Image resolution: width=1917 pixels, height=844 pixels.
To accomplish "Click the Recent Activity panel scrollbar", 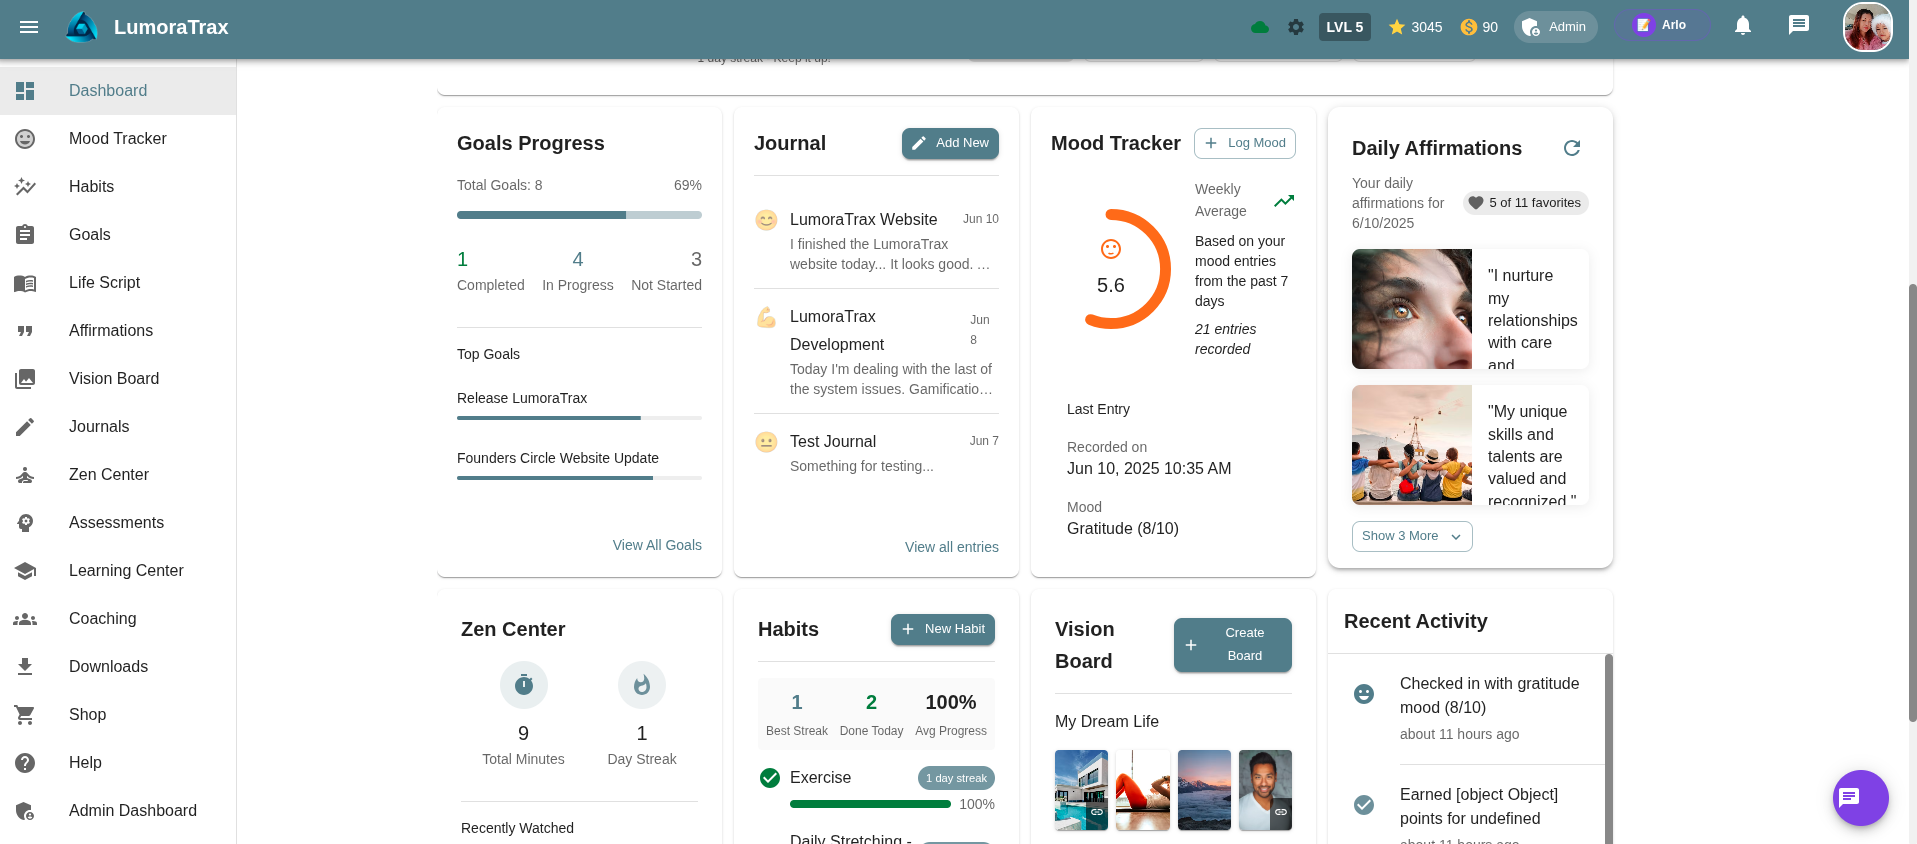I will [x=1608, y=748].
